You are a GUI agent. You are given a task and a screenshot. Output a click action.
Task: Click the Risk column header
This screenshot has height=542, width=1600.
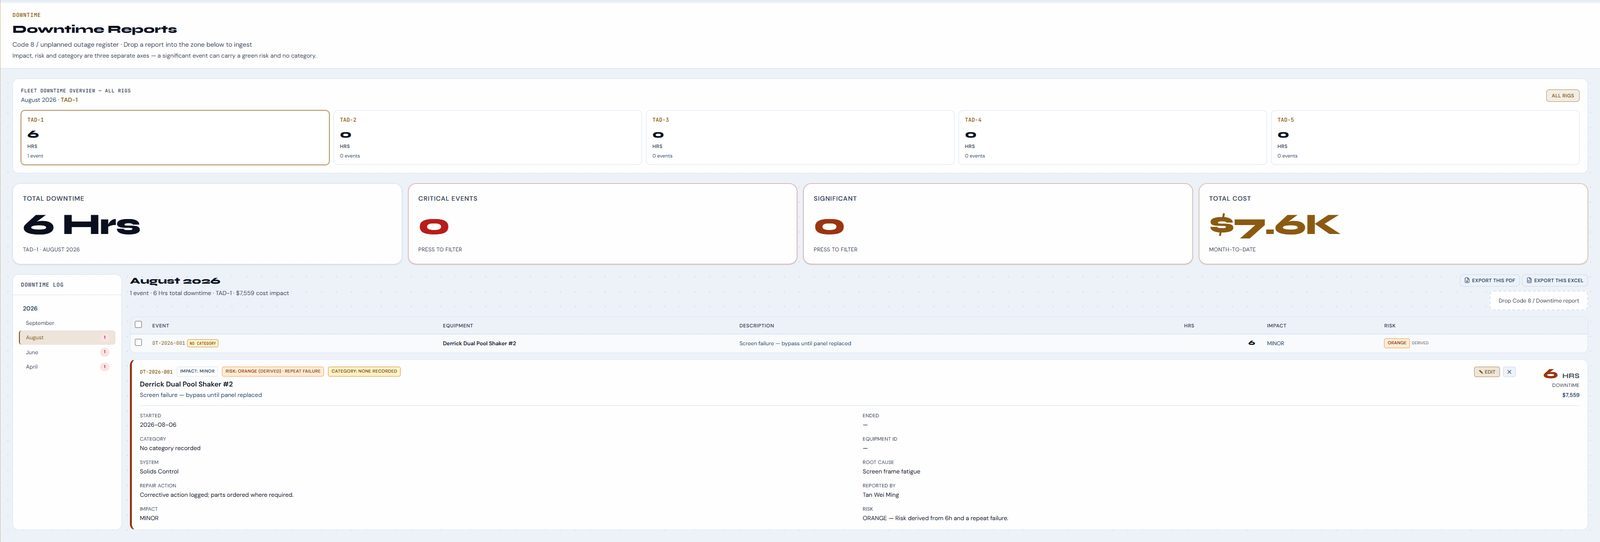pyautogui.click(x=1389, y=326)
